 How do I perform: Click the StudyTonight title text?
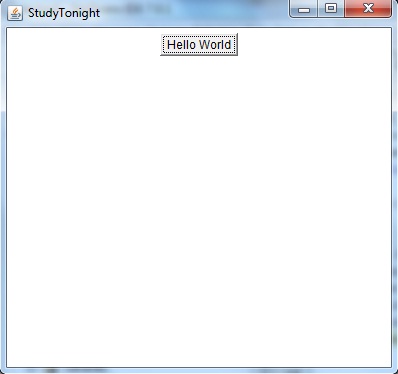64,13
